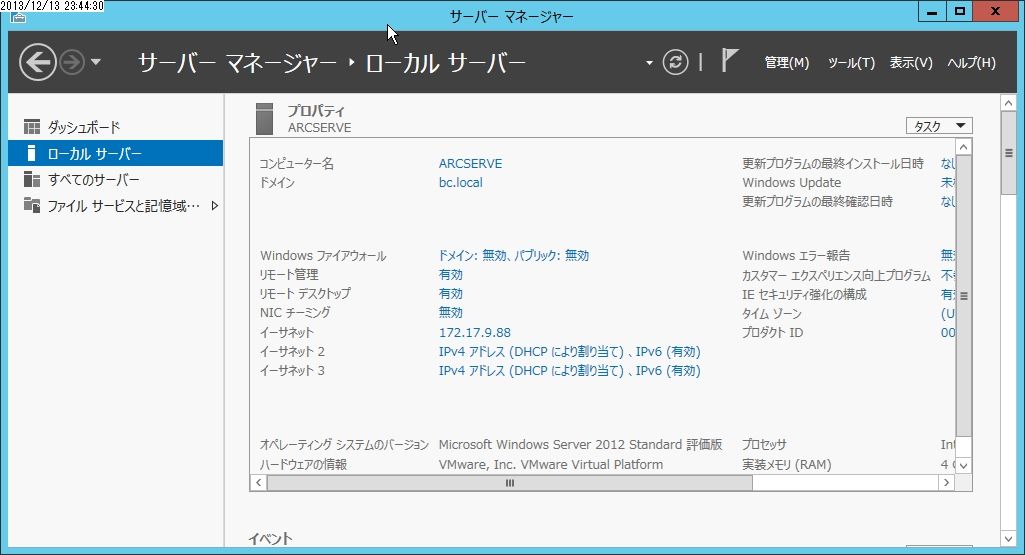
Task: Click the Windows Update label
Action: click(791, 182)
